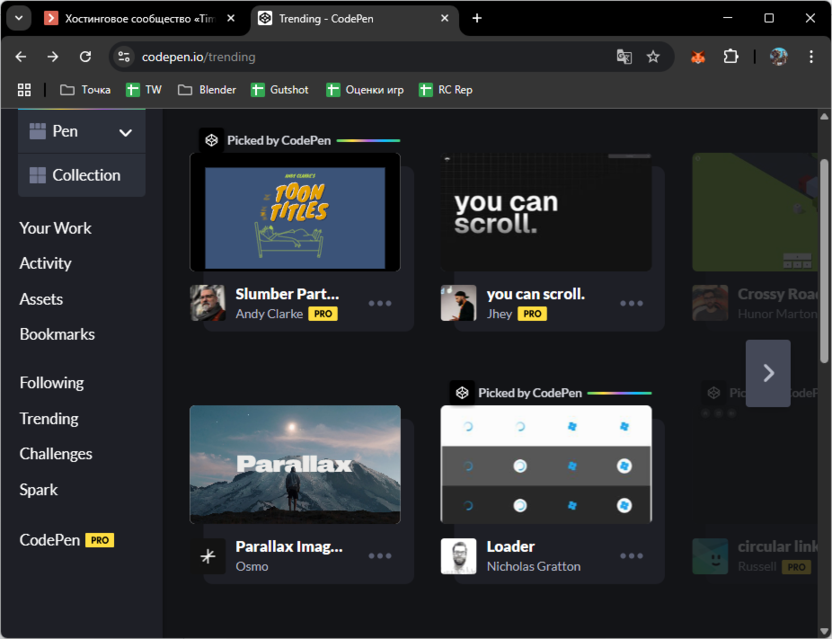The width and height of the screenshot is (832, 639).
Task: Open the Chrome tab search dropdown
Action: point(19,18)
